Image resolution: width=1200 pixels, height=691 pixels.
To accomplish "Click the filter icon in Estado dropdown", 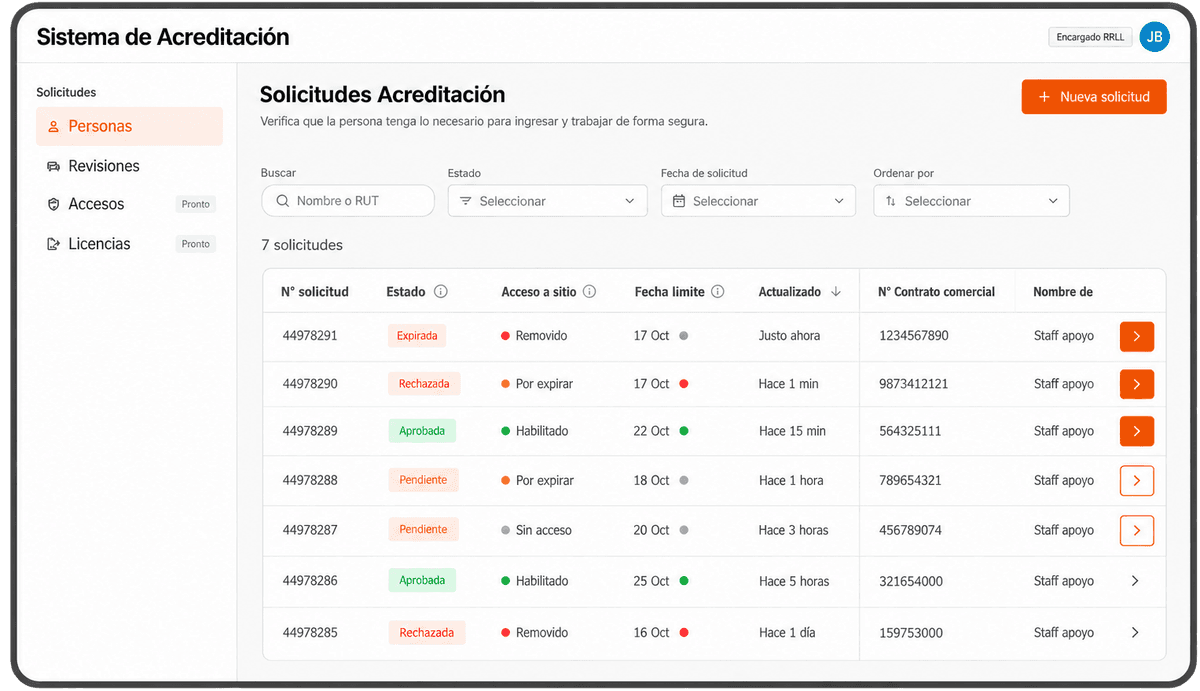I will click(466, 201).
